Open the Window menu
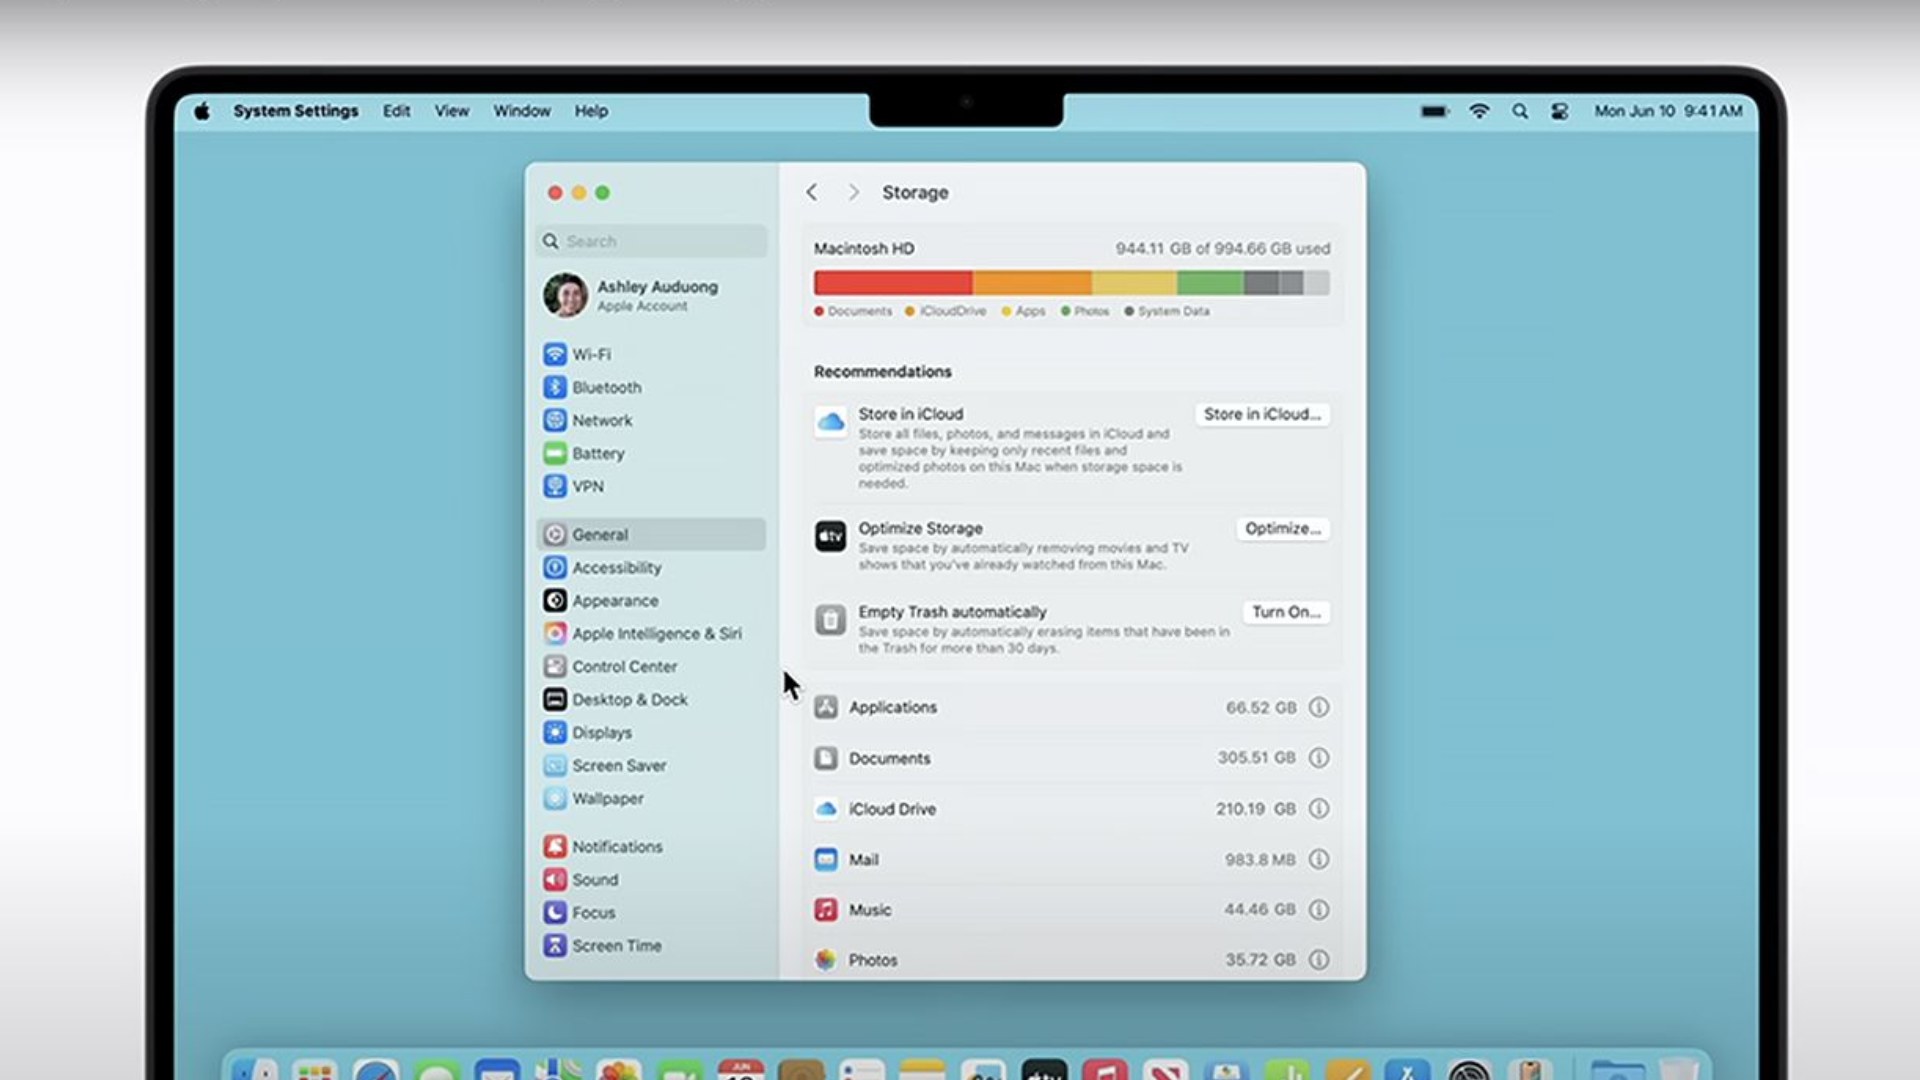1920x1080 pixels. click(x=522, y=111)
